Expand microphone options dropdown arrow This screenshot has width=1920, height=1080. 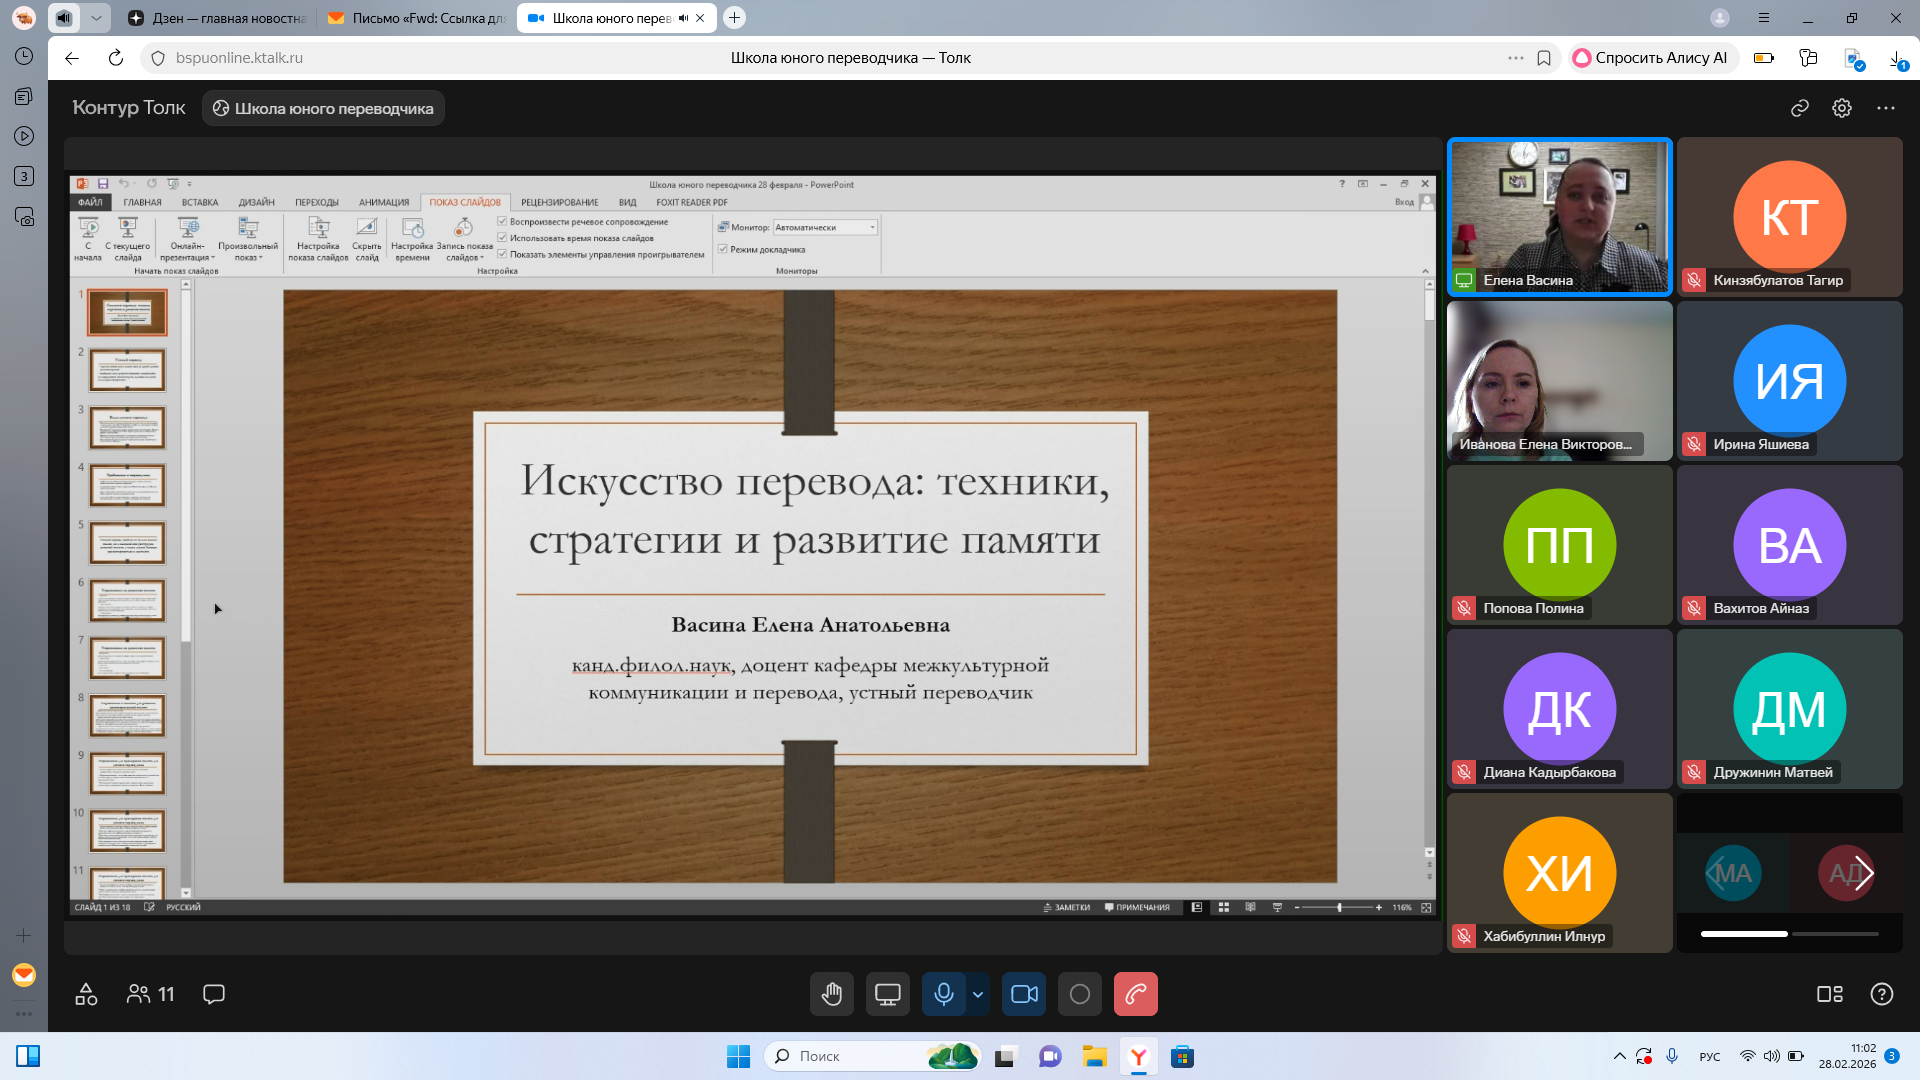(x=978, y=994)
